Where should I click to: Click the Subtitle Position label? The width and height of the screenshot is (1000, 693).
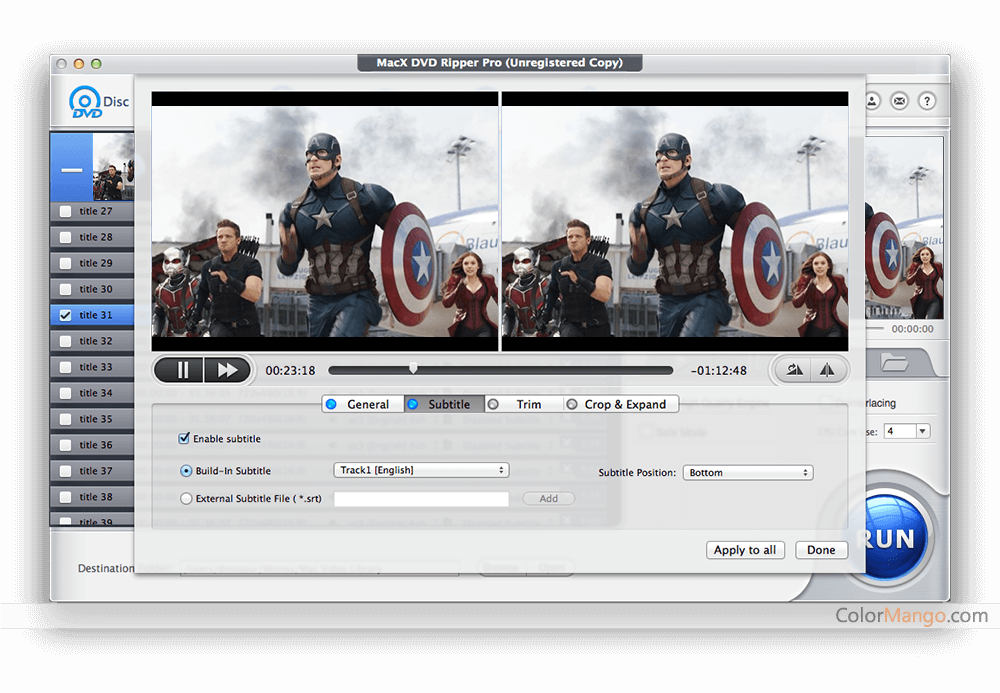[x=636, y=472]
